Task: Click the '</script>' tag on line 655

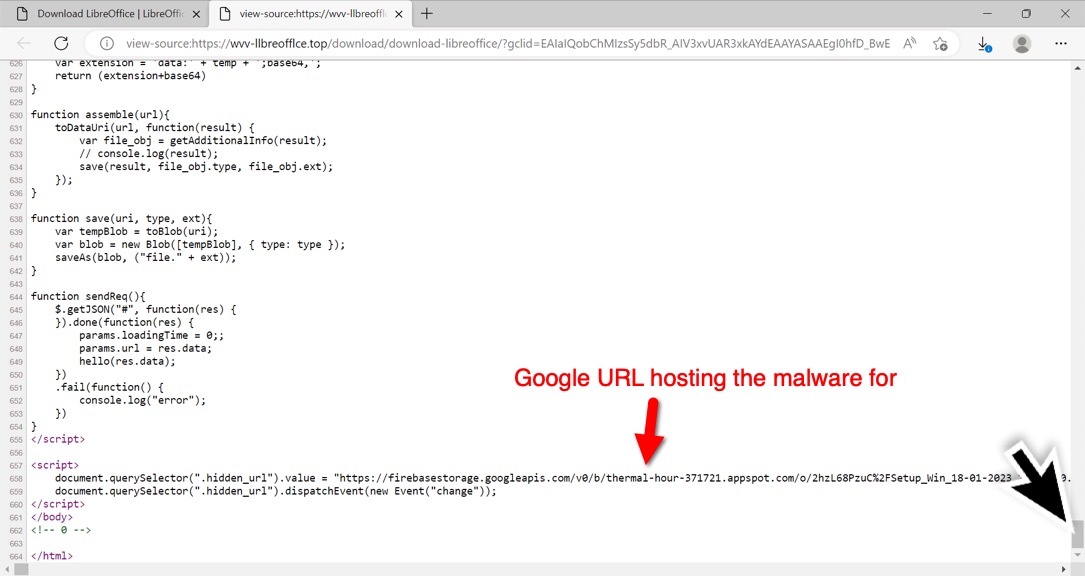Action: (58, 440)
